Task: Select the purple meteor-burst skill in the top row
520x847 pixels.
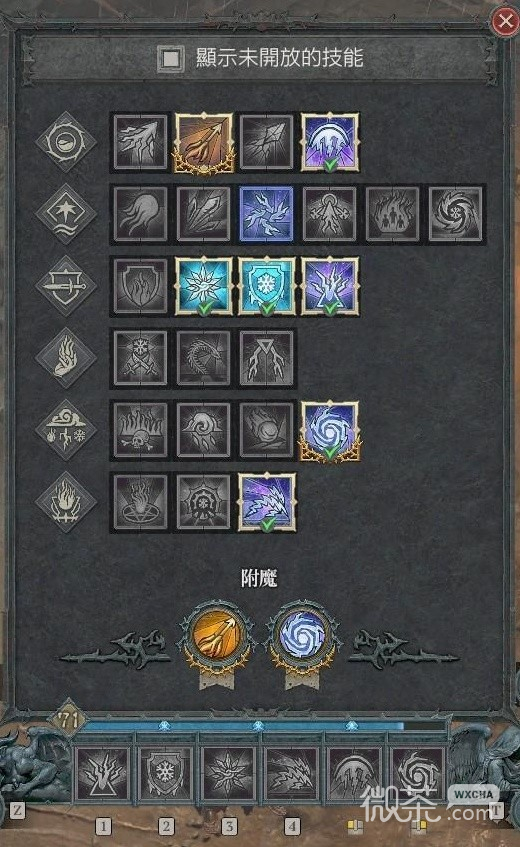Action: click(330, 142)
